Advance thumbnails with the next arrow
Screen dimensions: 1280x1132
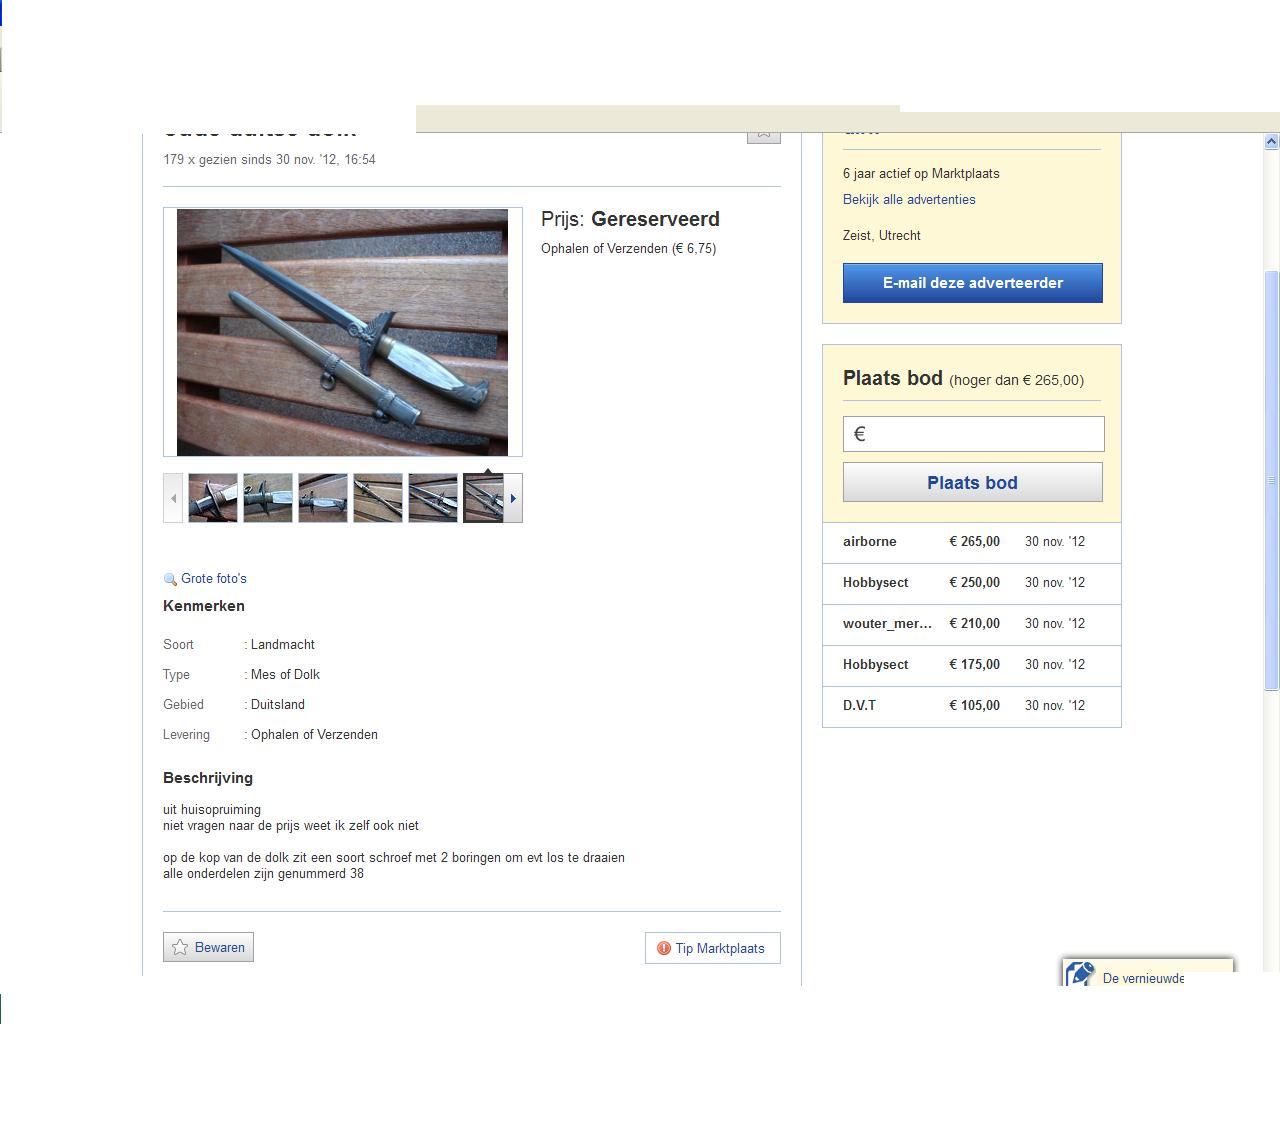click(513, 498)
